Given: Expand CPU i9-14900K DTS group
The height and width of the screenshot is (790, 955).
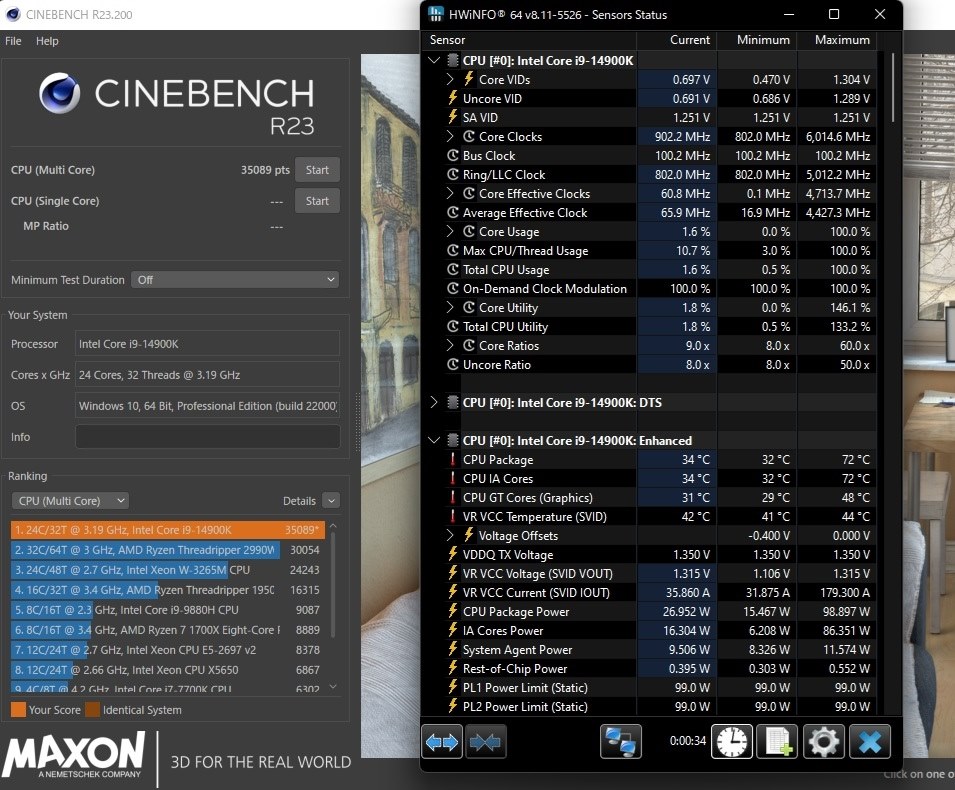Looking at the screenshot, I should tap(434, 402).
